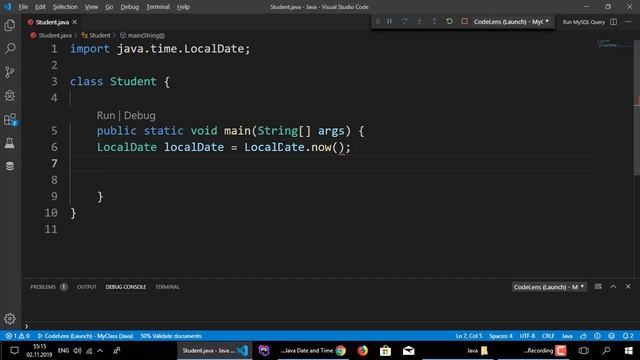This screenshot has height=360, width=640.
Task: Open the Selection menu
Action: 65,7
